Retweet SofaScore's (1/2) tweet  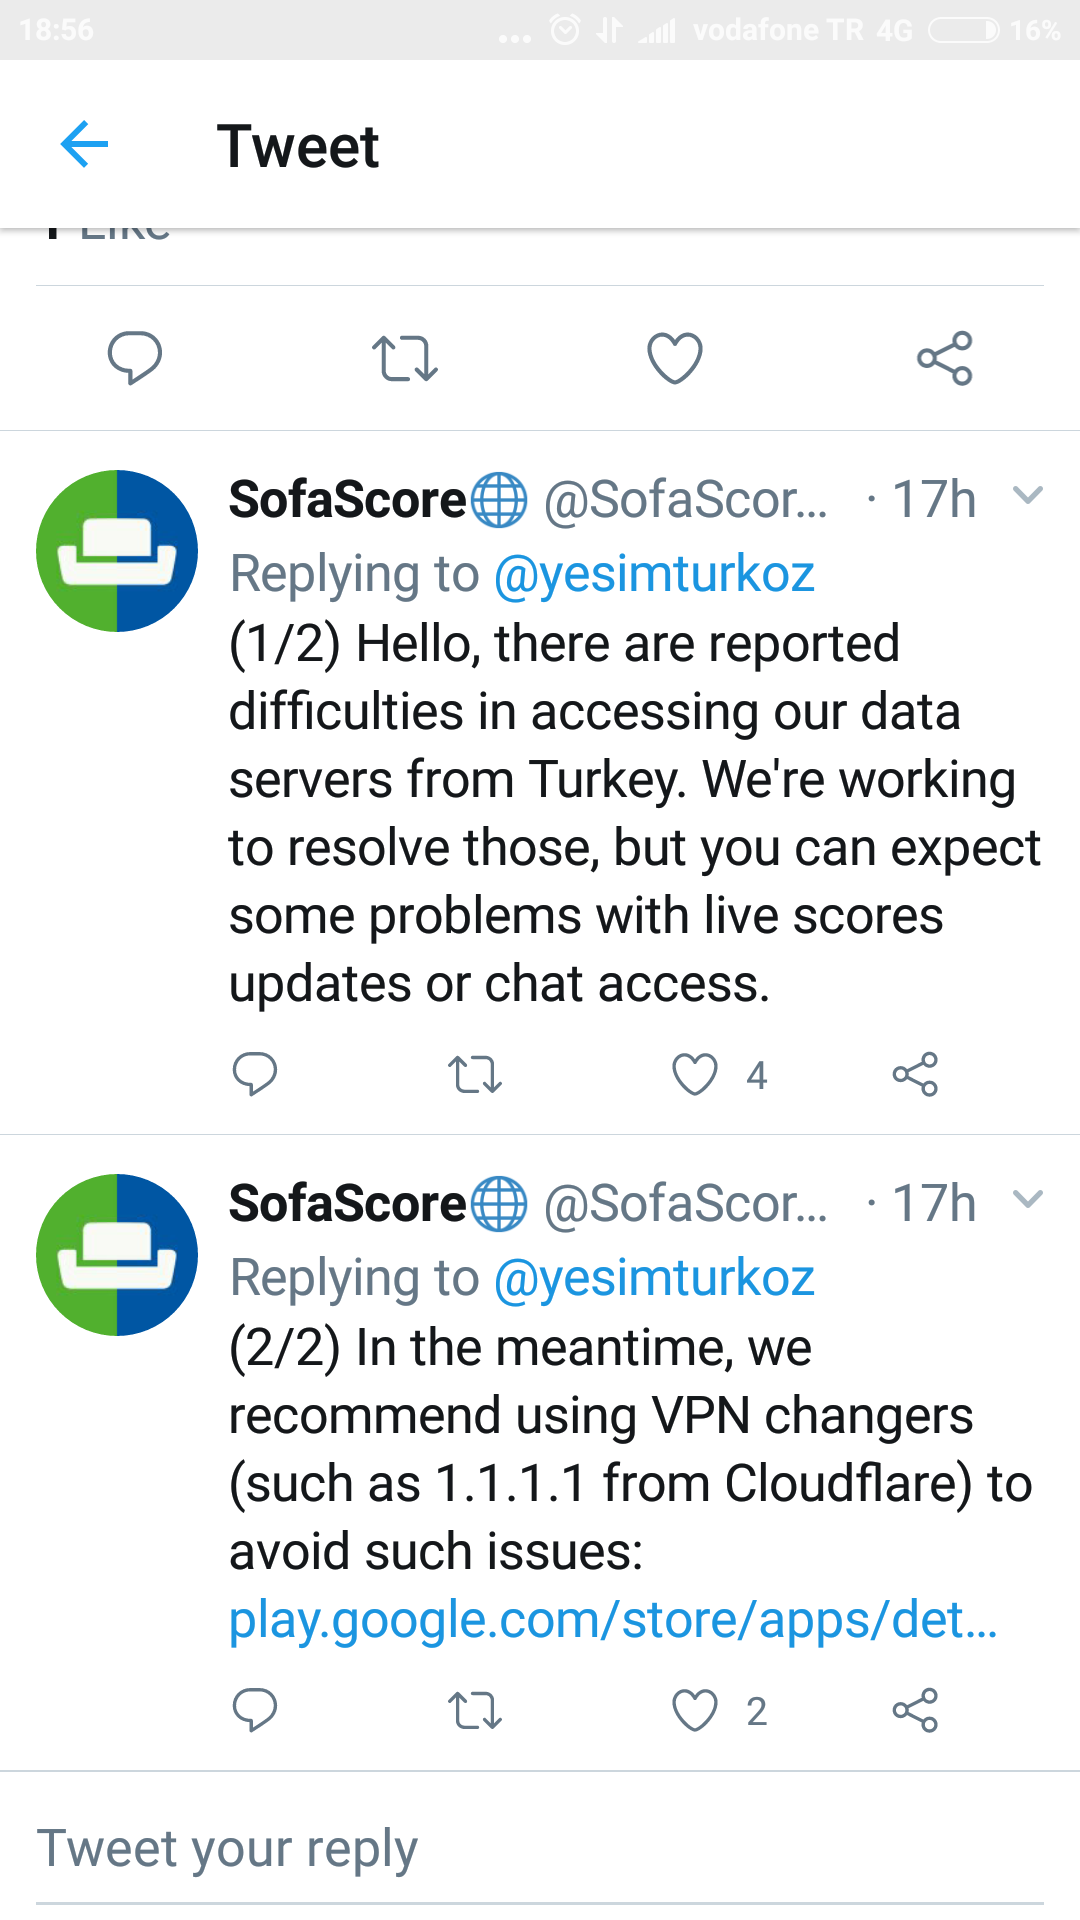(475, 1075)
